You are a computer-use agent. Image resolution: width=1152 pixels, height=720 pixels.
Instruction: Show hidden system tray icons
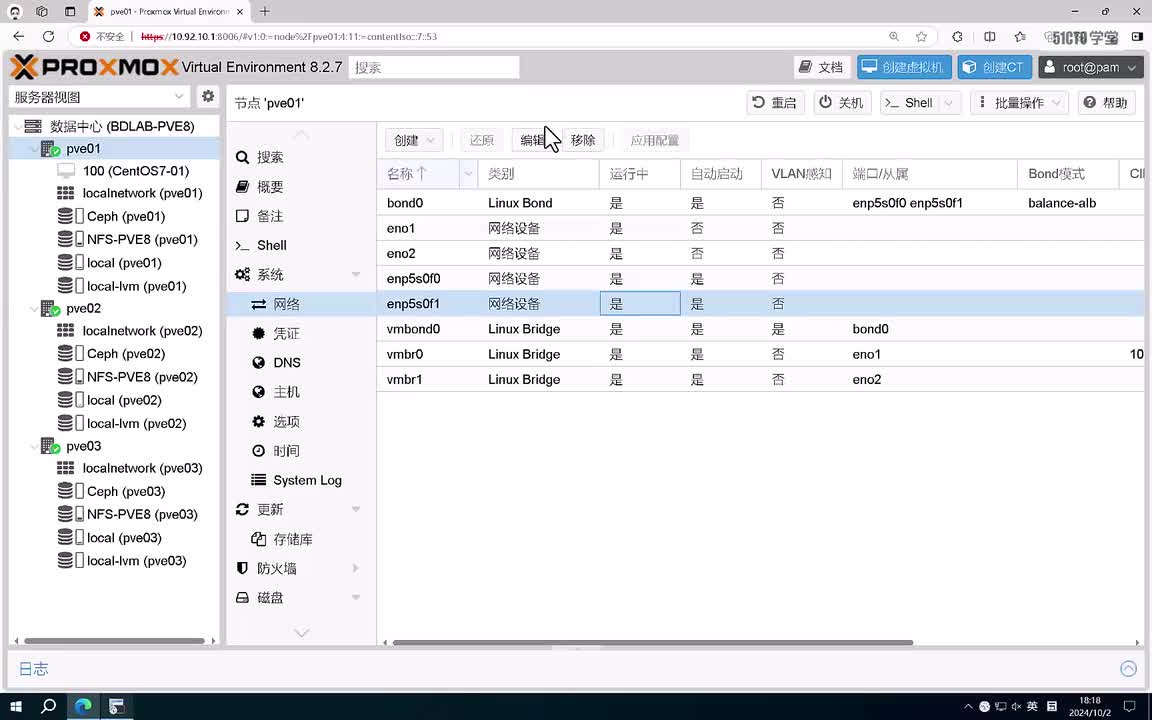coord(968,707)
